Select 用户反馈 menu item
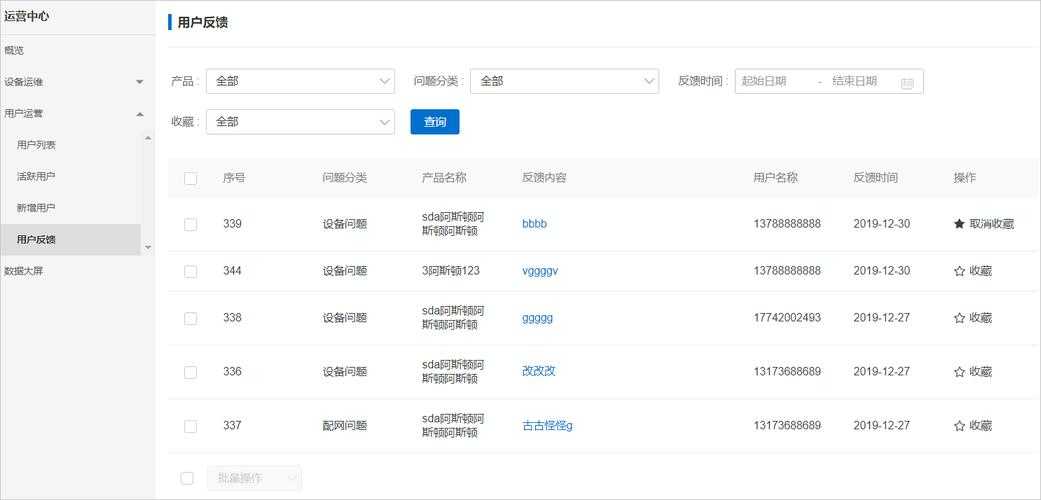The image size is (1041, 500). (x=70, y=240)
